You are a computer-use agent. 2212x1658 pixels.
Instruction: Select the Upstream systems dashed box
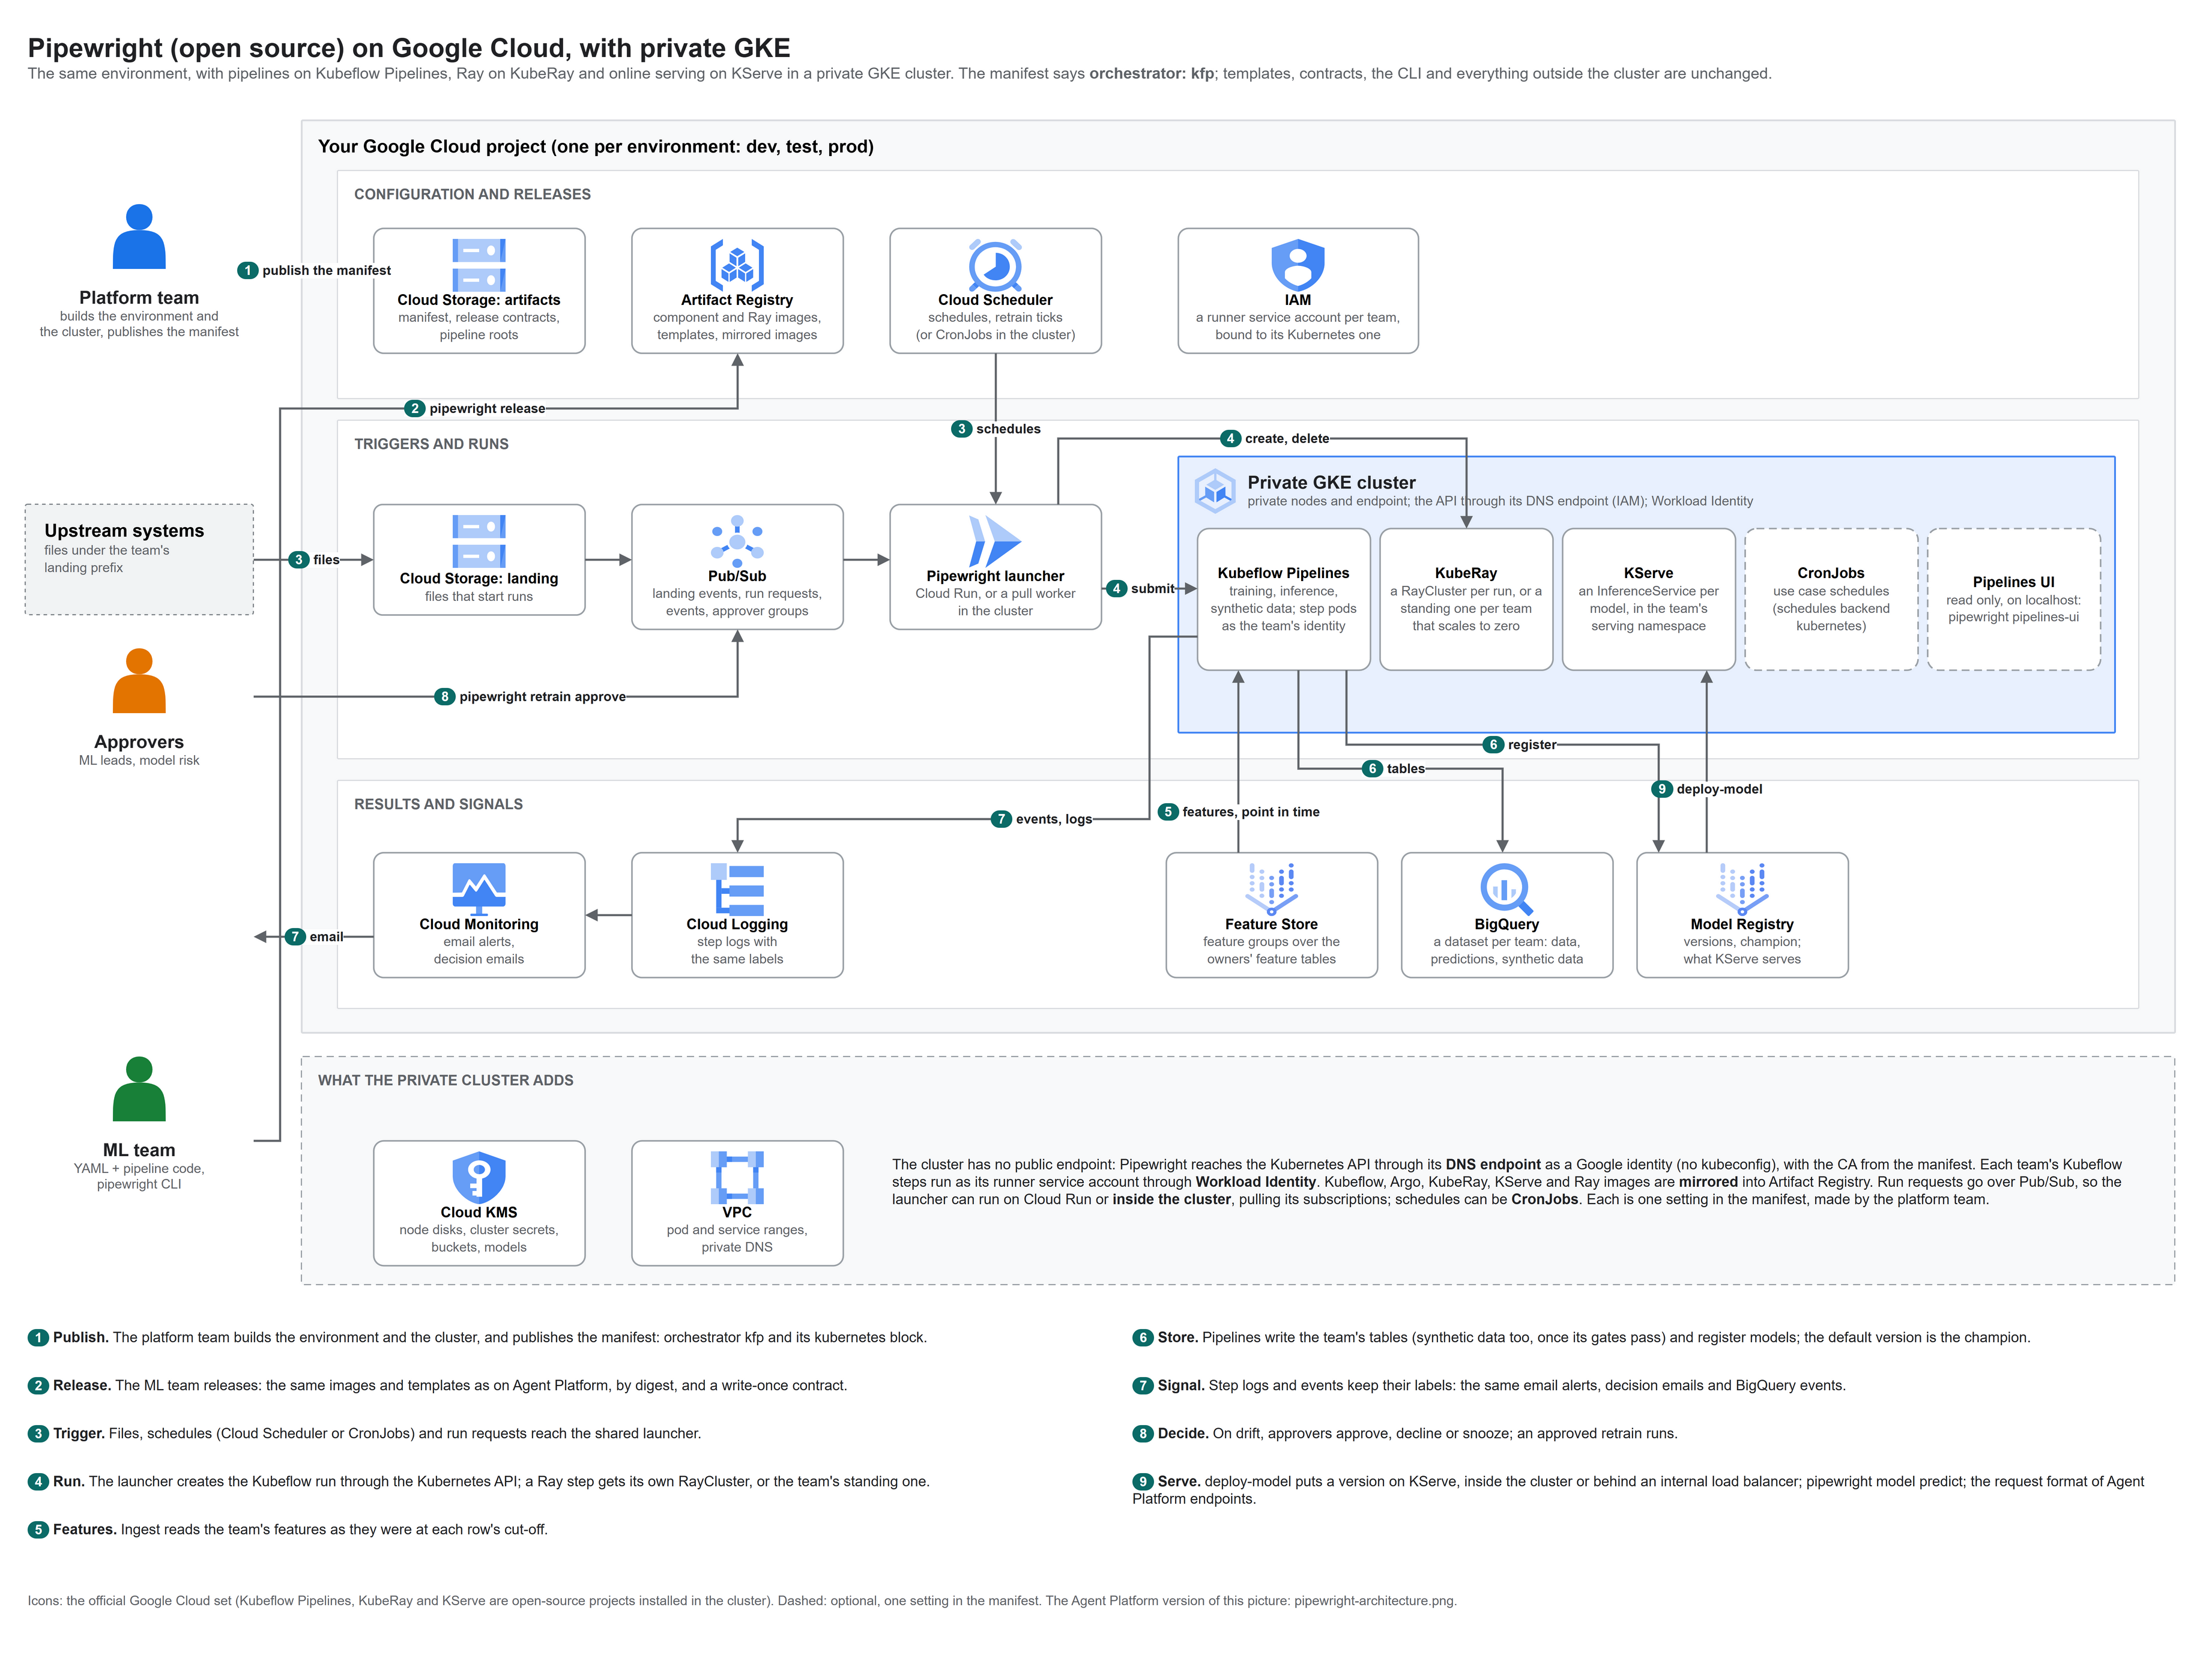139,559
